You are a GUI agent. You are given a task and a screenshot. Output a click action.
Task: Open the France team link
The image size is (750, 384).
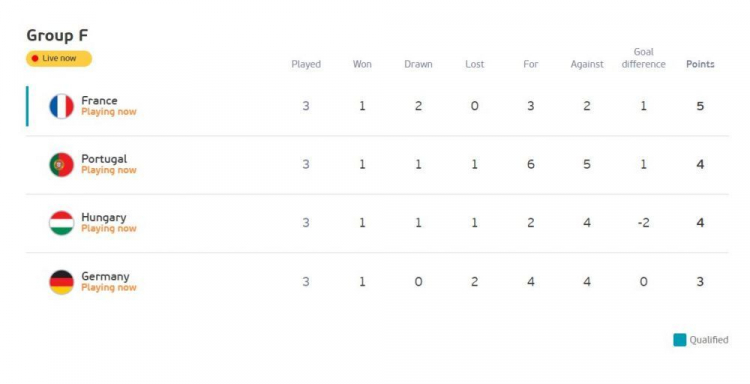[99, 100]
